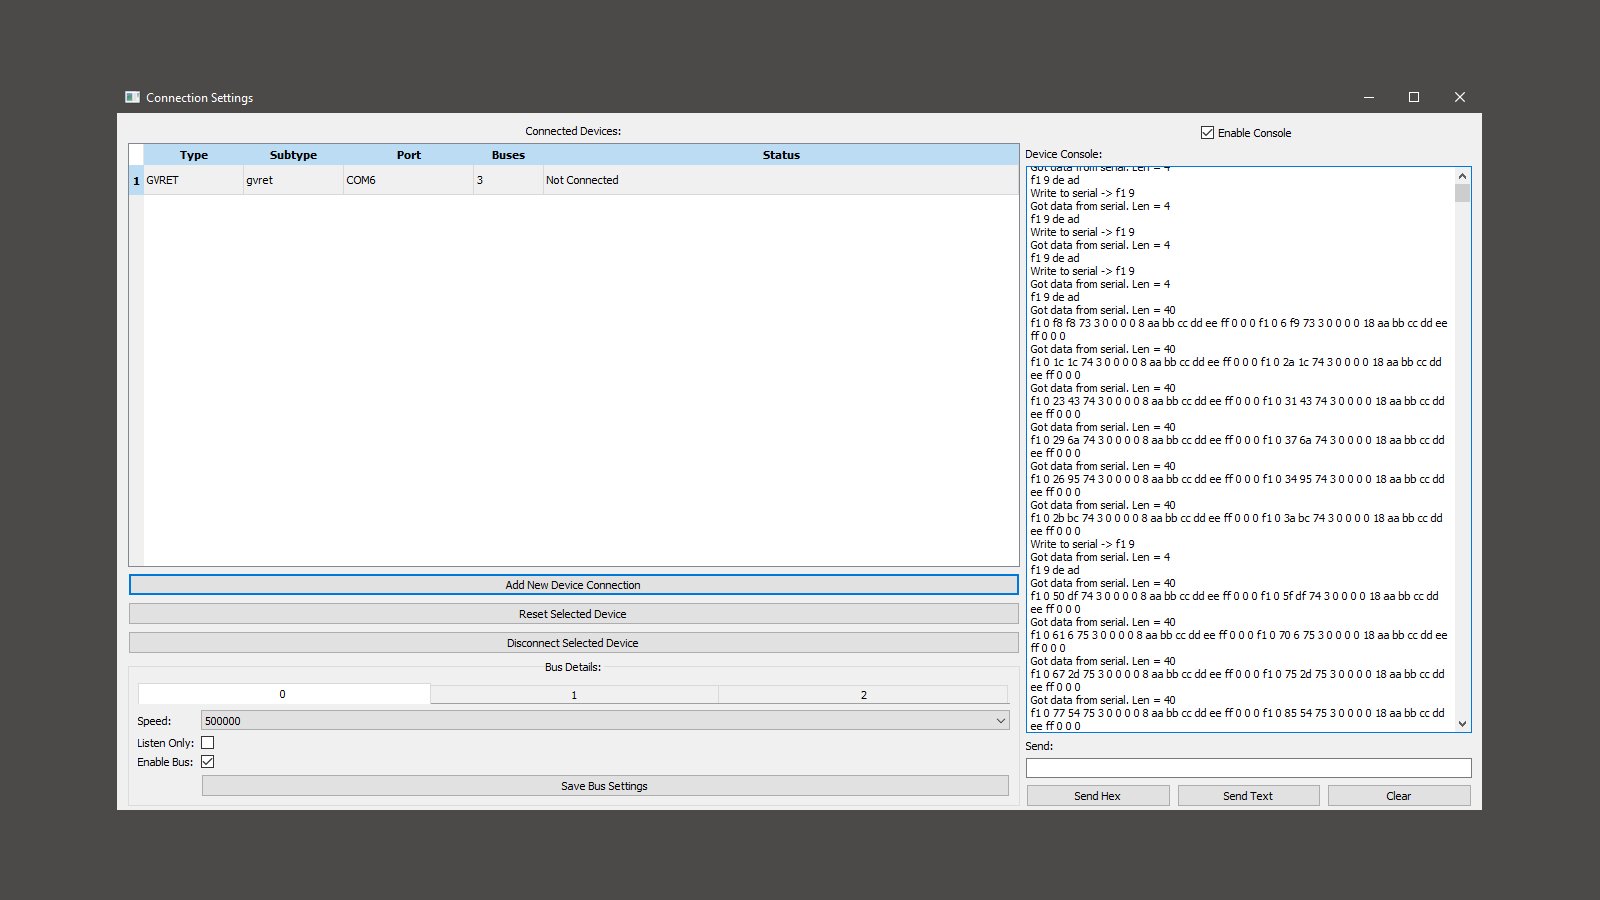Click the console scrollbar up arrow
The height and width of the screenshot is (900, 1600).
coord(1462,176)
